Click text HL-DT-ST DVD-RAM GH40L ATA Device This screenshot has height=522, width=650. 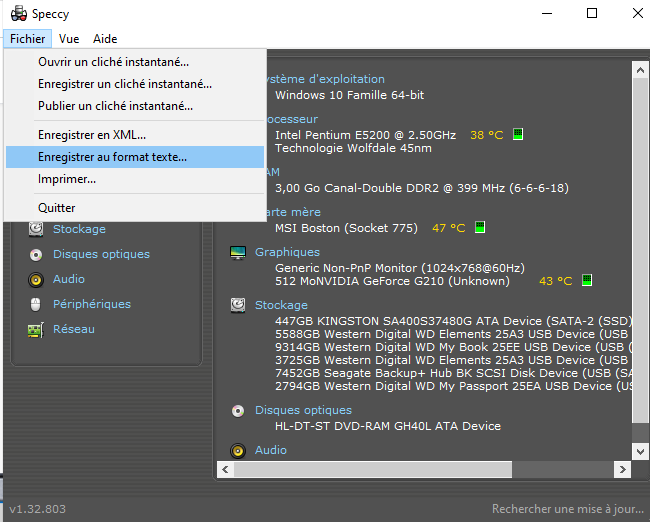tap(388, 426)
